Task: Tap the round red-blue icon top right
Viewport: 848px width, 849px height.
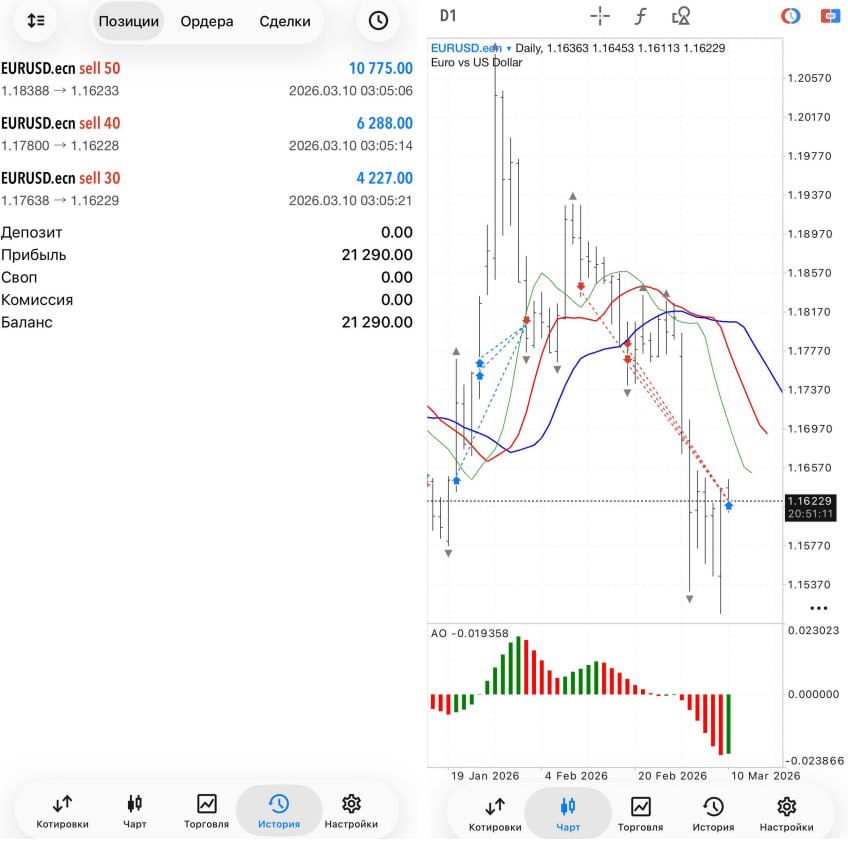Action: click(790, 16)
